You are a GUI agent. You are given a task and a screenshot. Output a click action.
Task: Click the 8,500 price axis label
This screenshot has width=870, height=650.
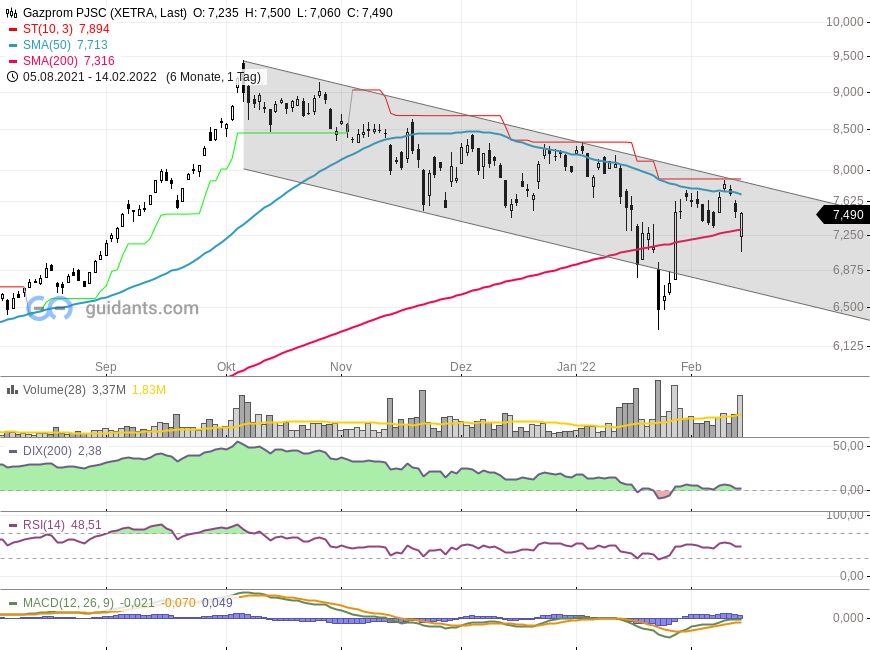pos(848,129)
